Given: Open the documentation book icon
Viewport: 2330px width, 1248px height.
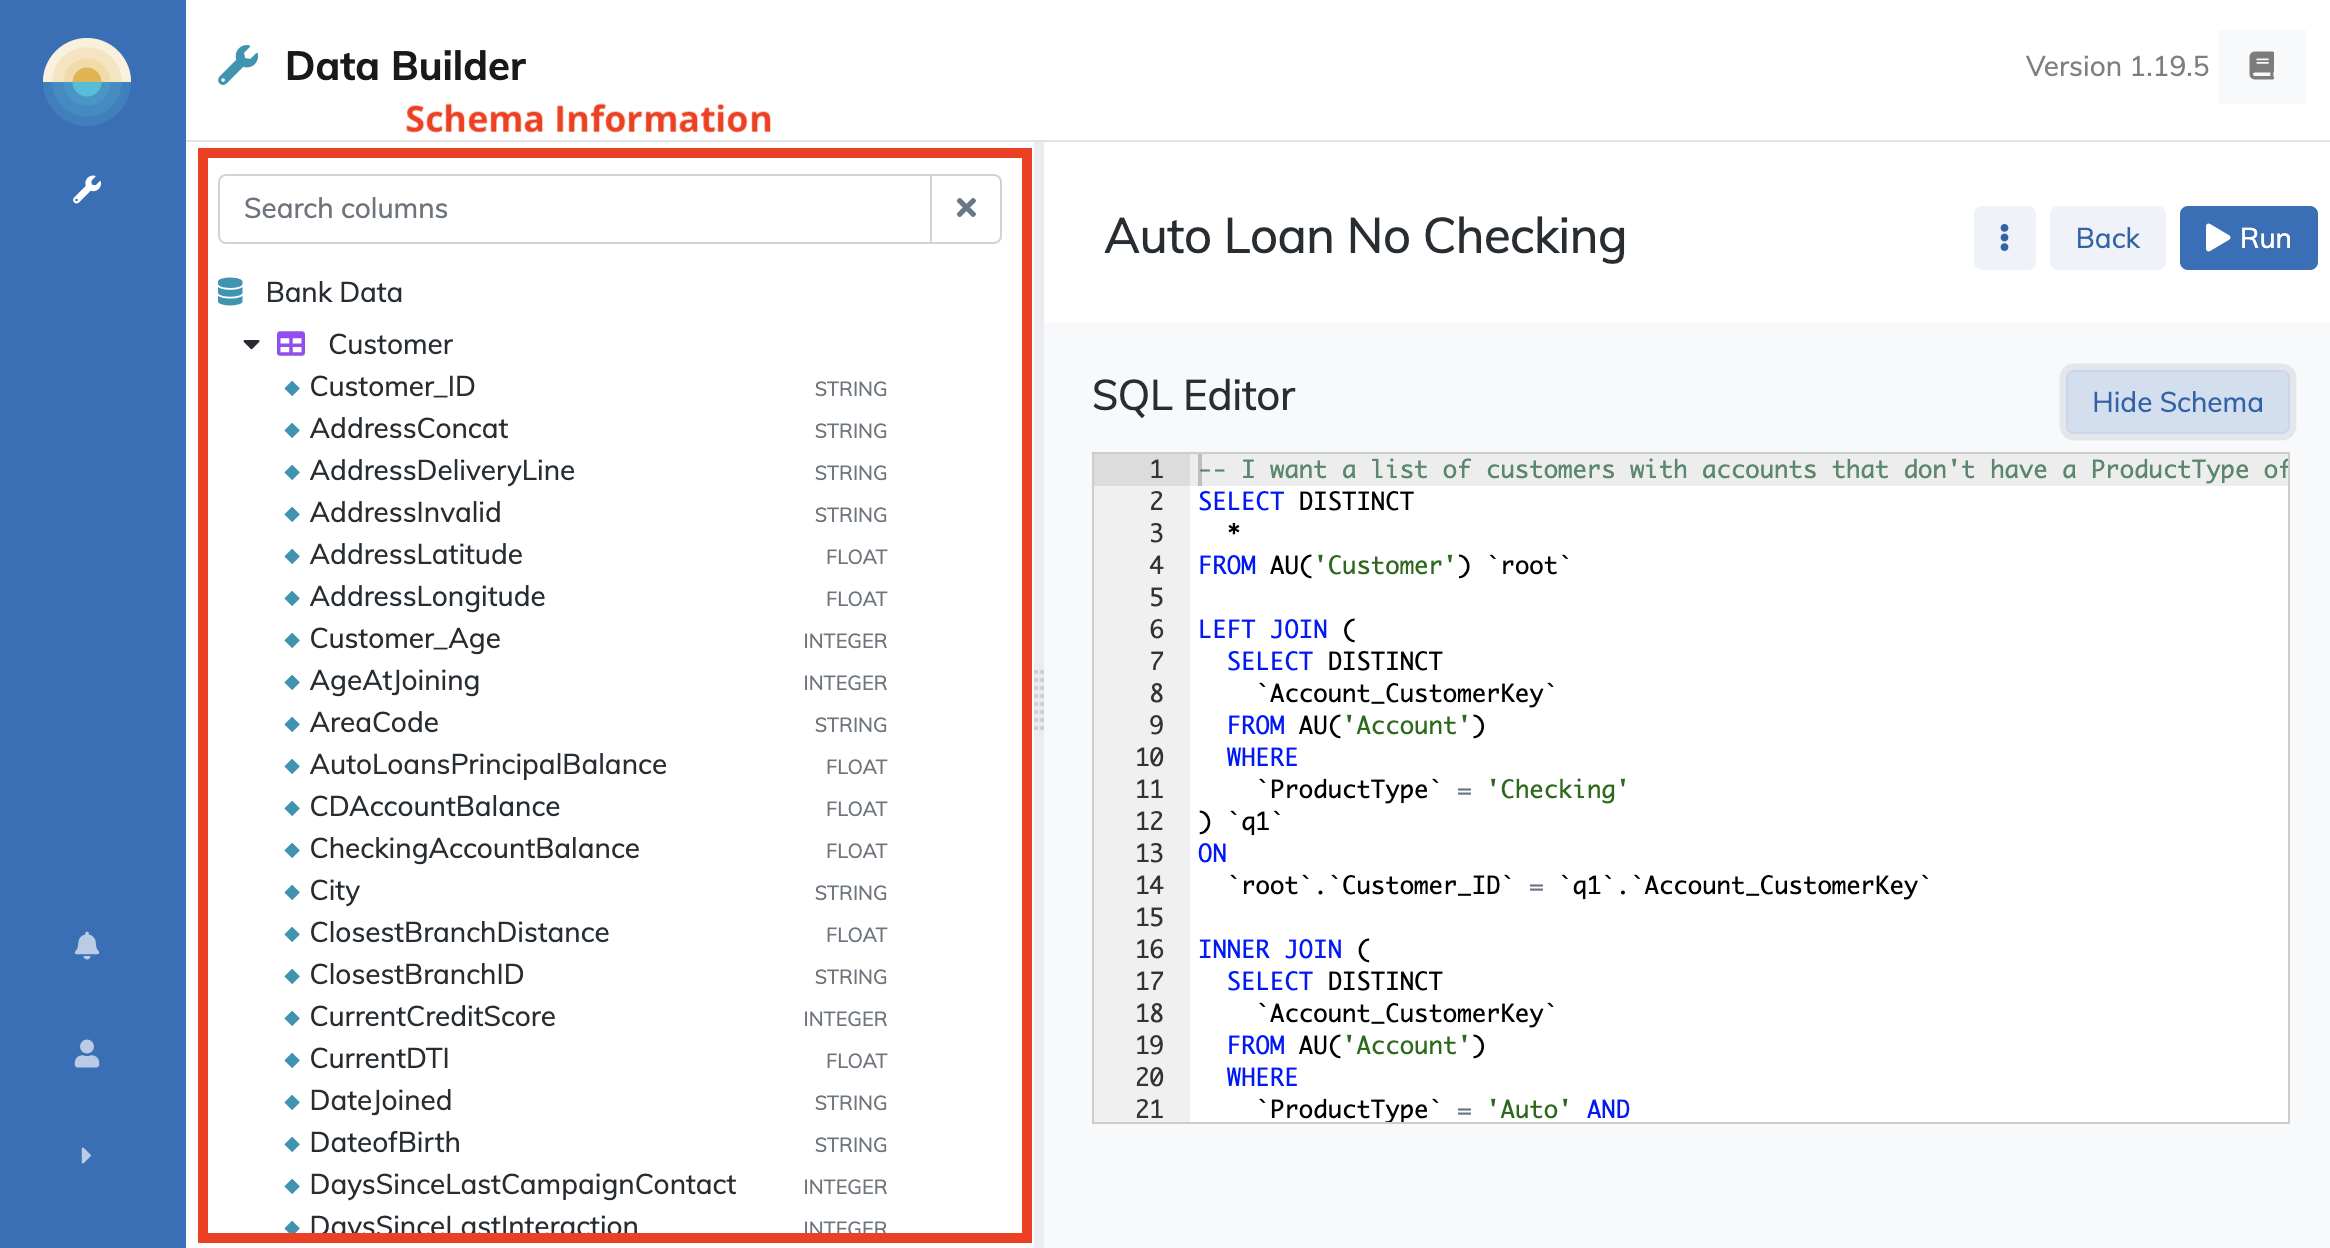Looking at the screenshot, I should (2261, 66).
